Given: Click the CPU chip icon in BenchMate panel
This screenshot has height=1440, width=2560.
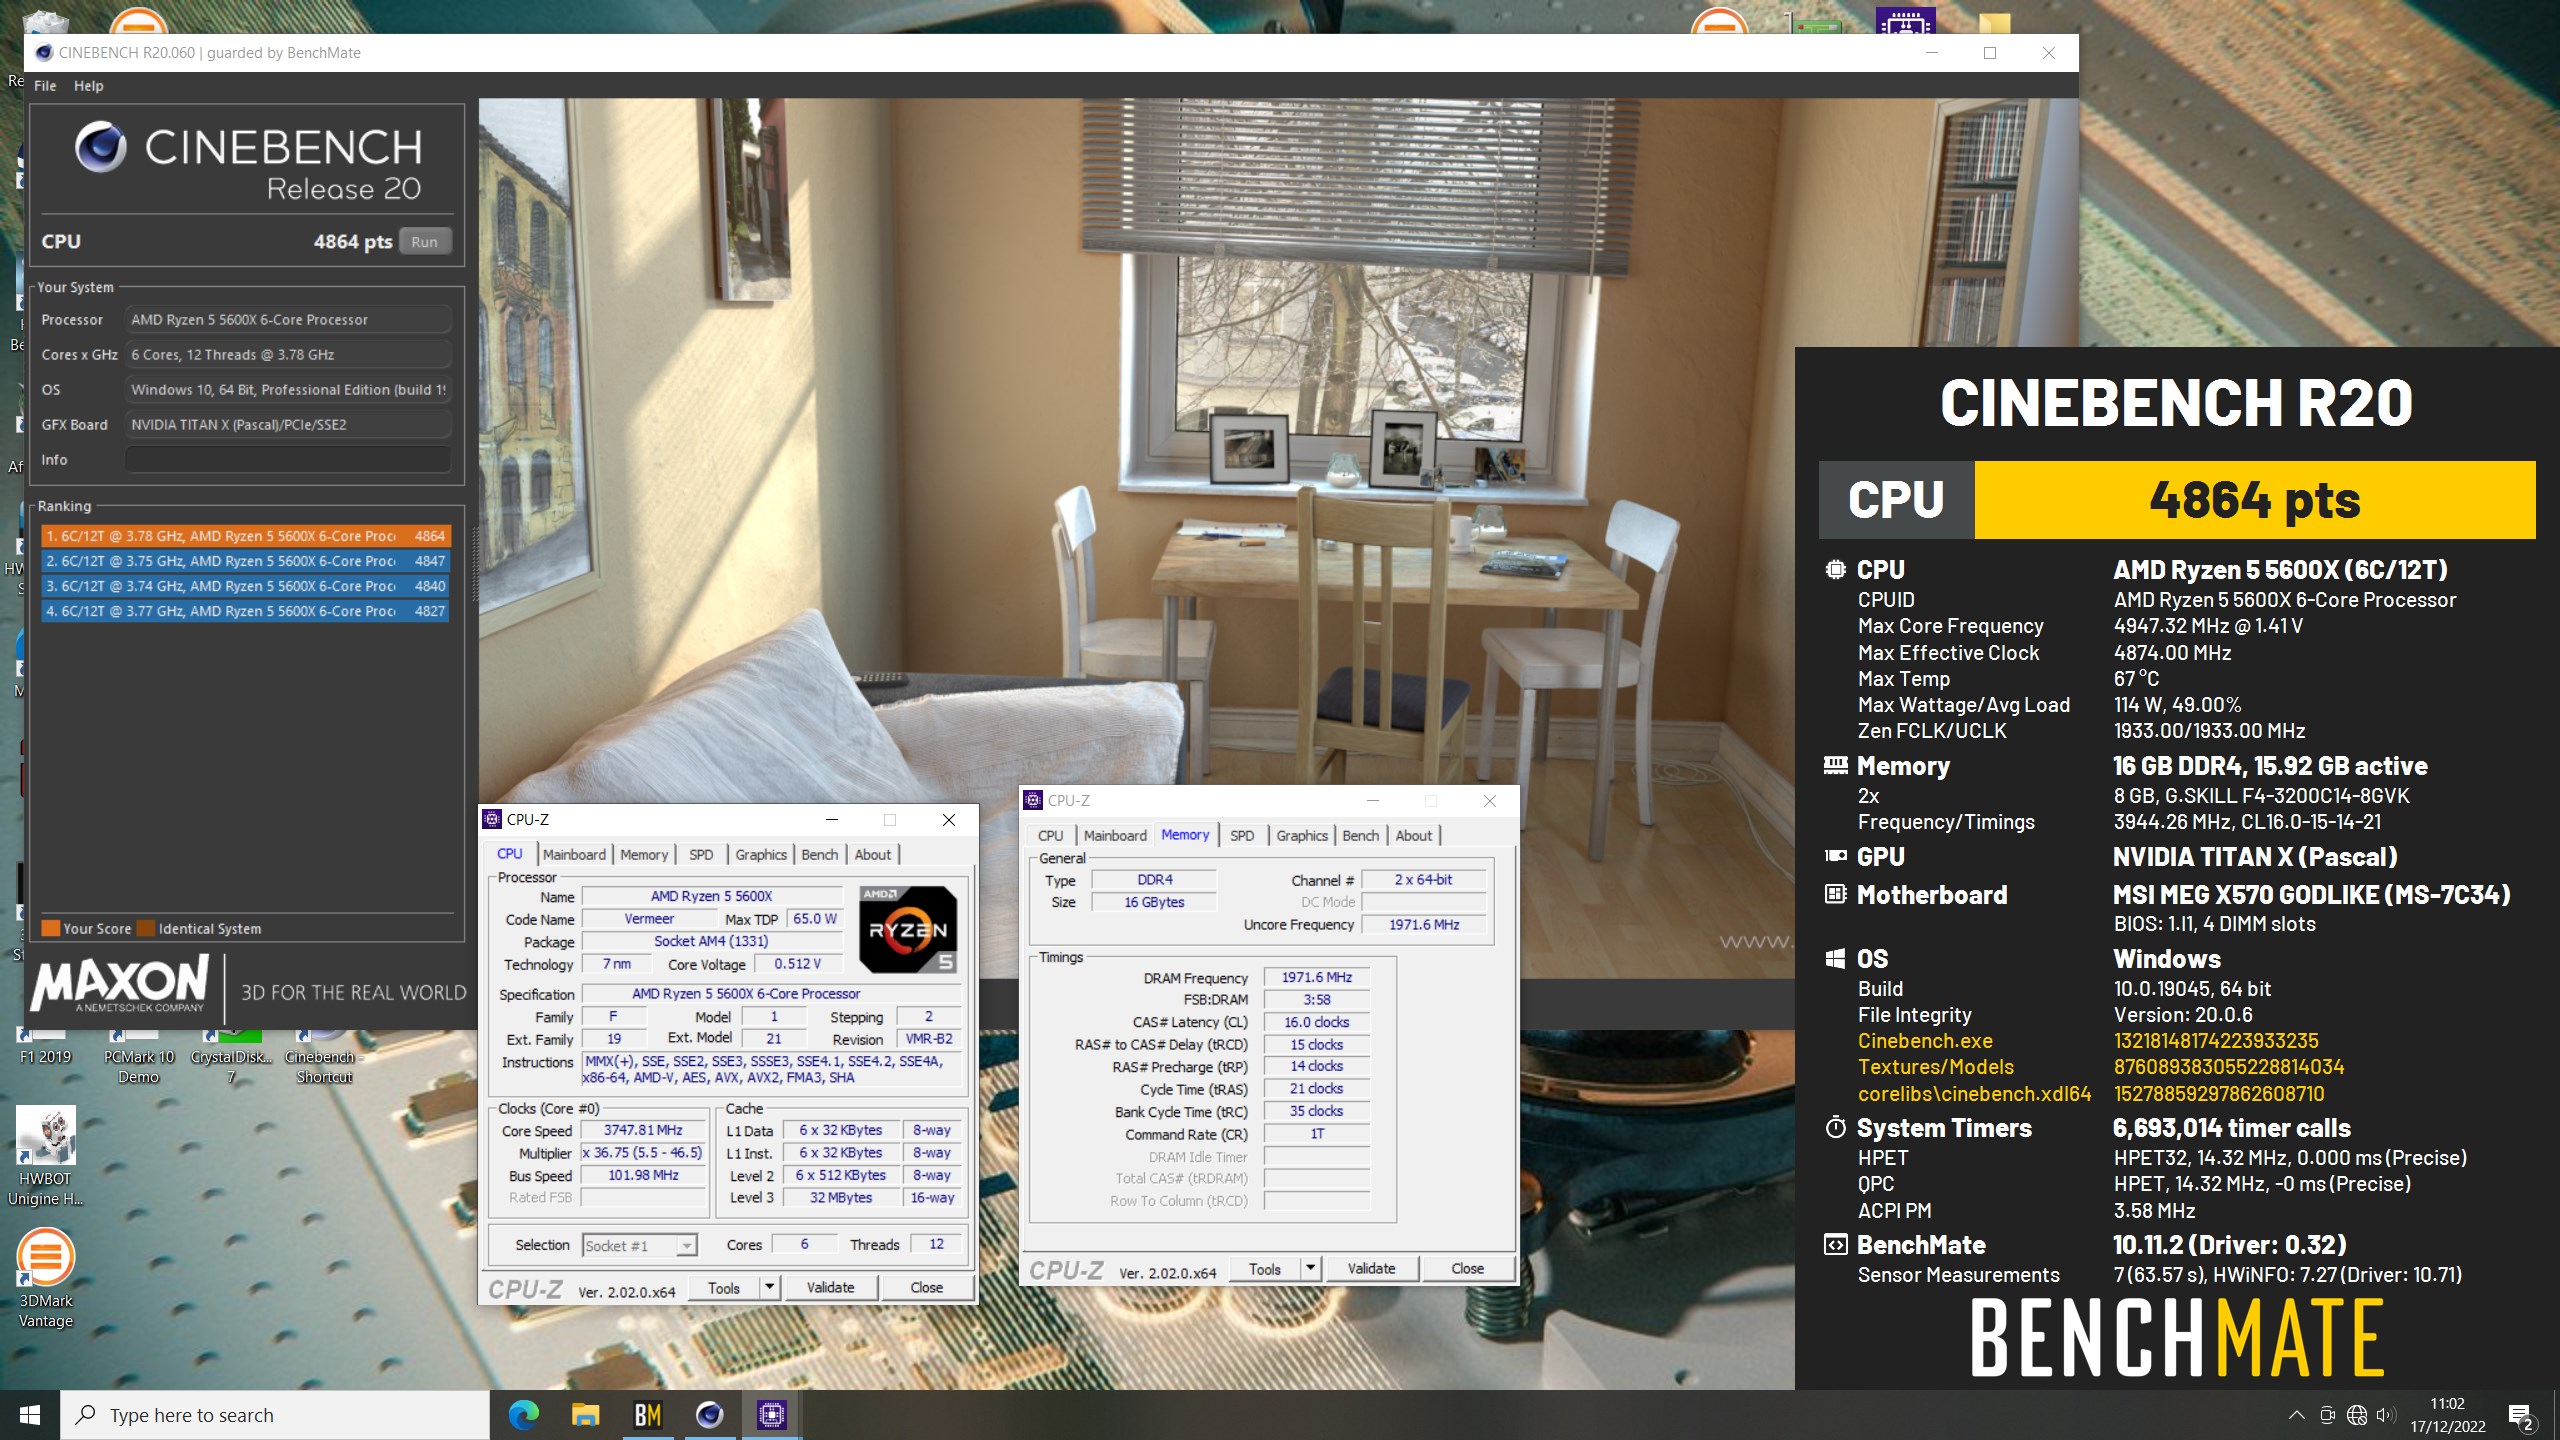Looking at the screenshot, I should pos(1835,570).
